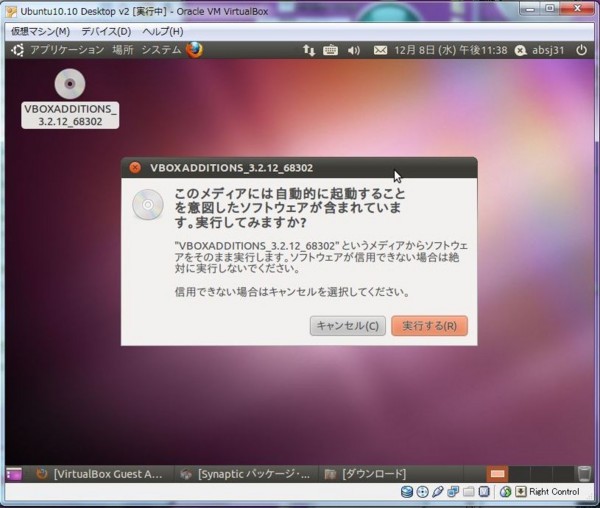Click the キャンセル(C) button
Viewport: 600px width, 508px height.
[347, 326]
